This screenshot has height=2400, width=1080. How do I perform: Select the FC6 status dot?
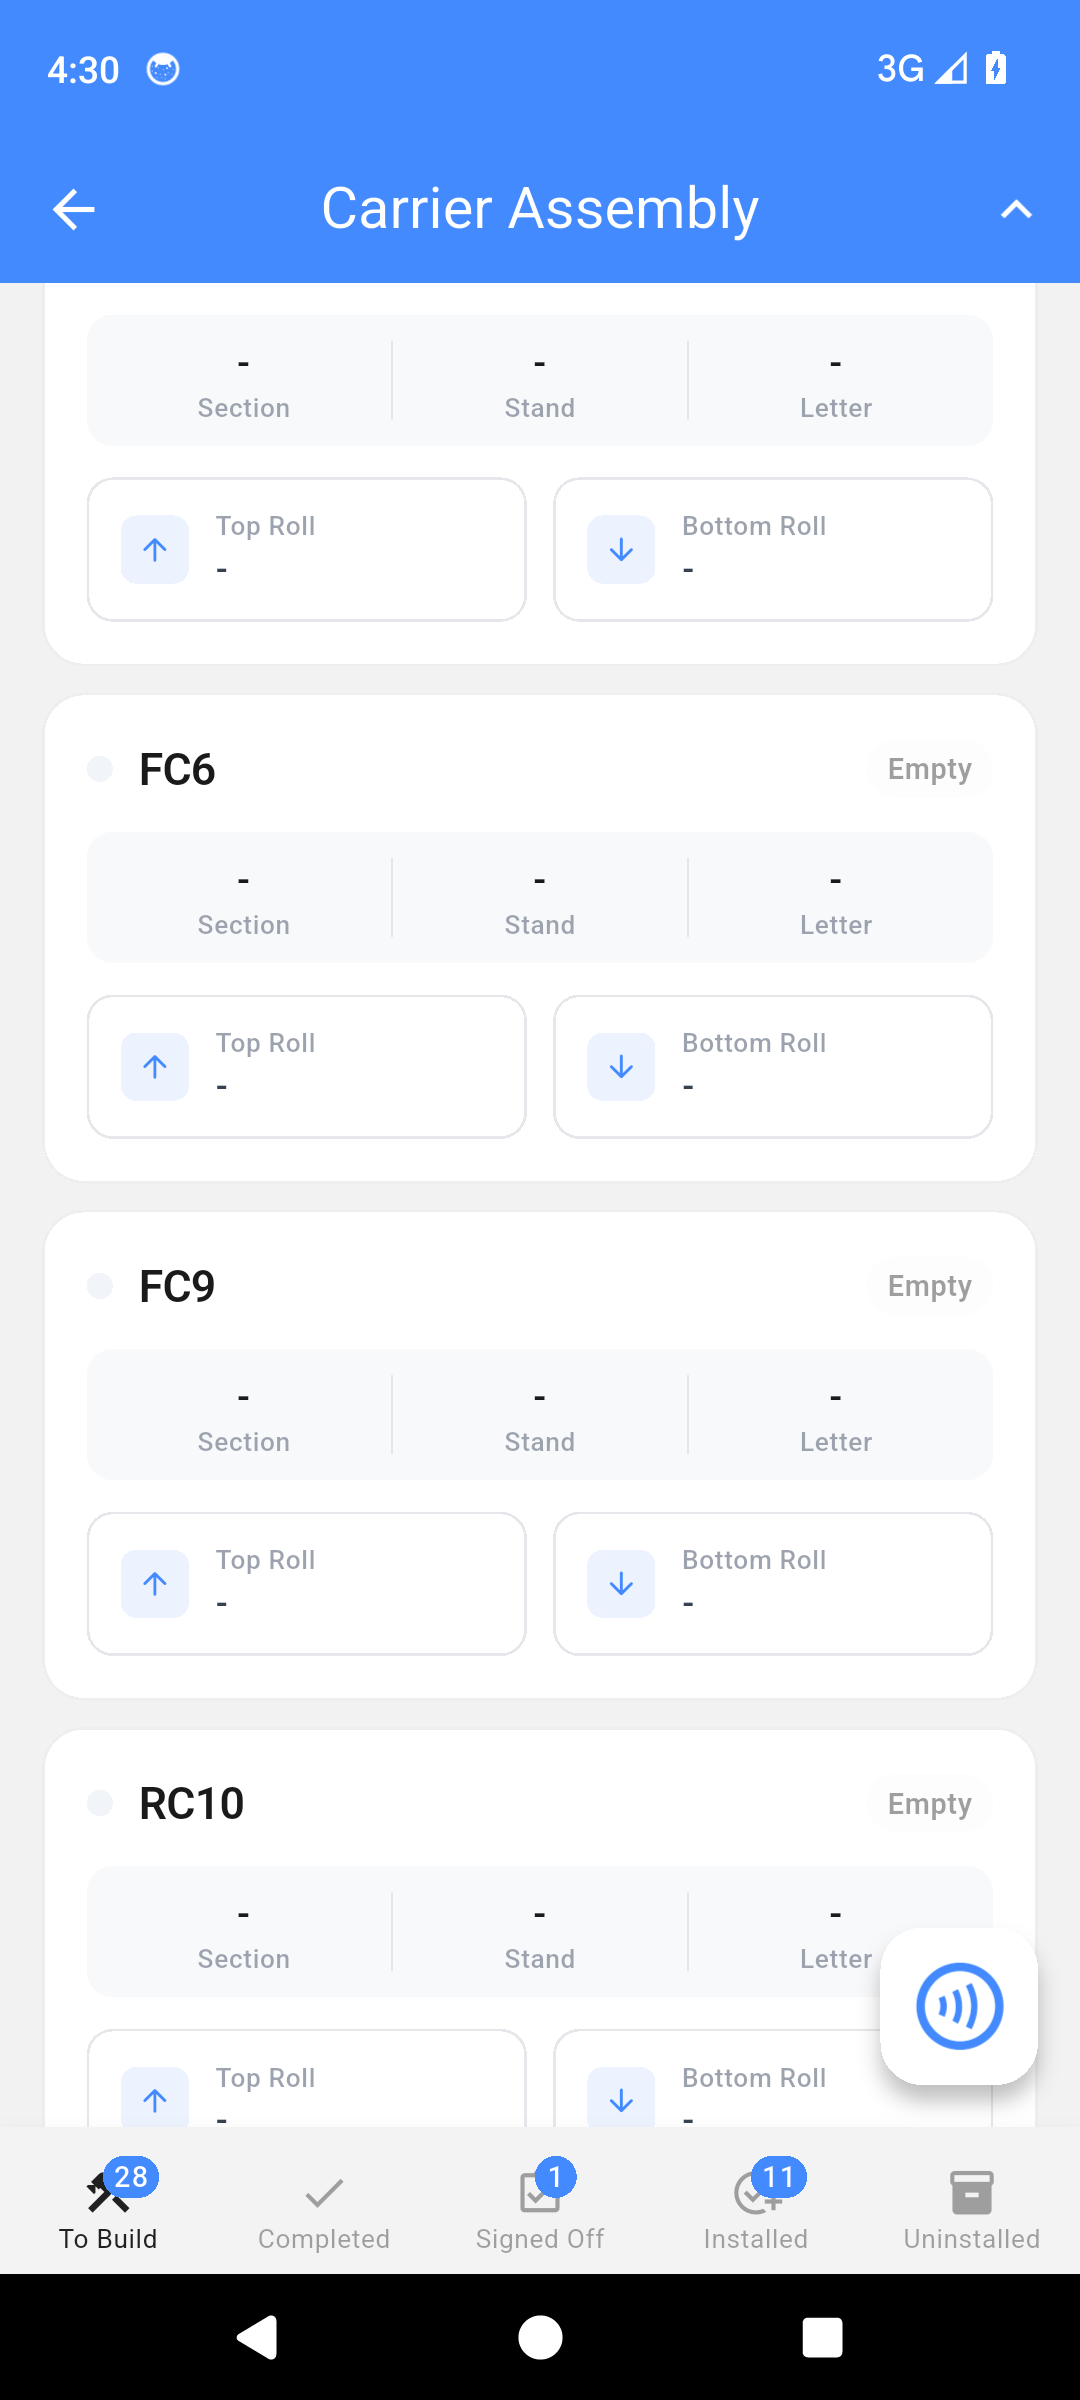click(x=100, y=769)
